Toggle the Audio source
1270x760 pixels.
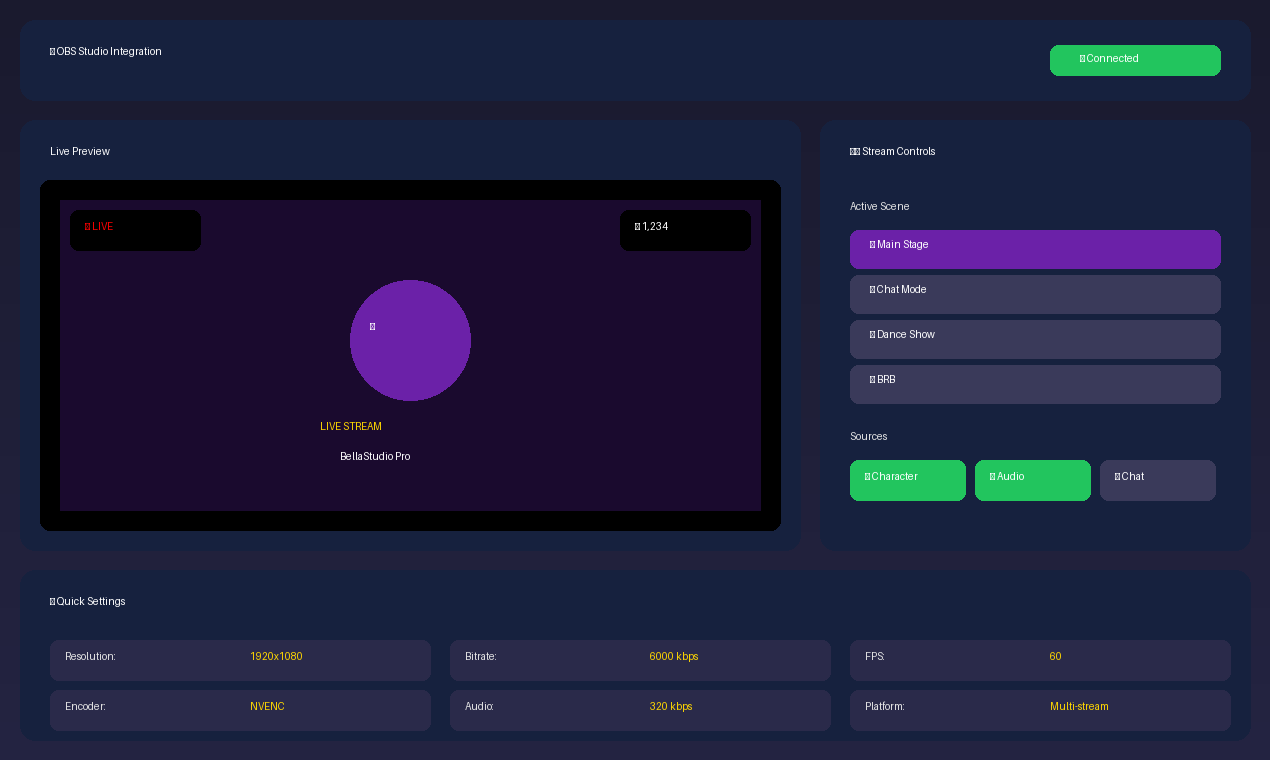1032,480
